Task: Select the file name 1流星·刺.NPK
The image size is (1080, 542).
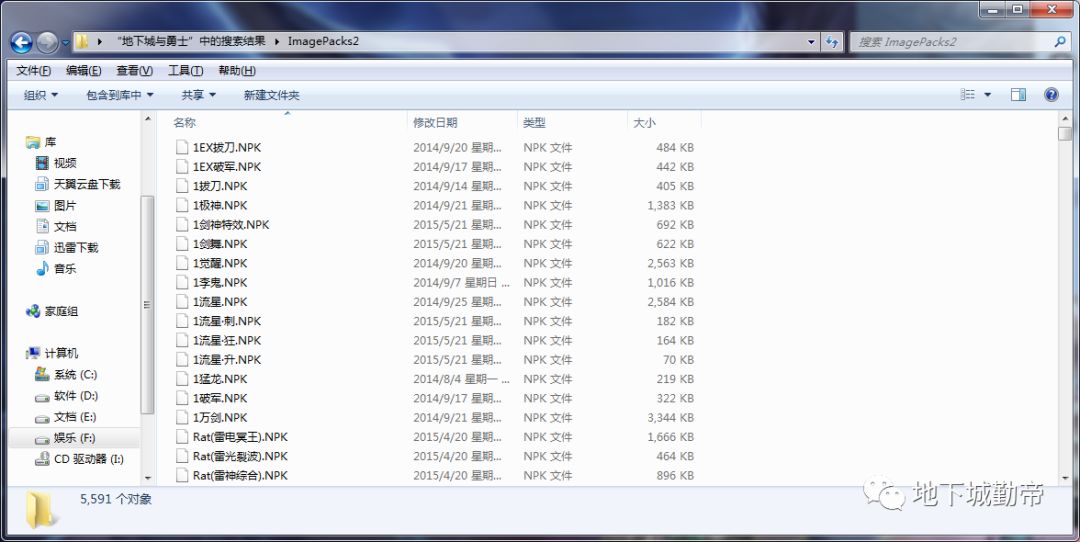Action: click(227, 321)
